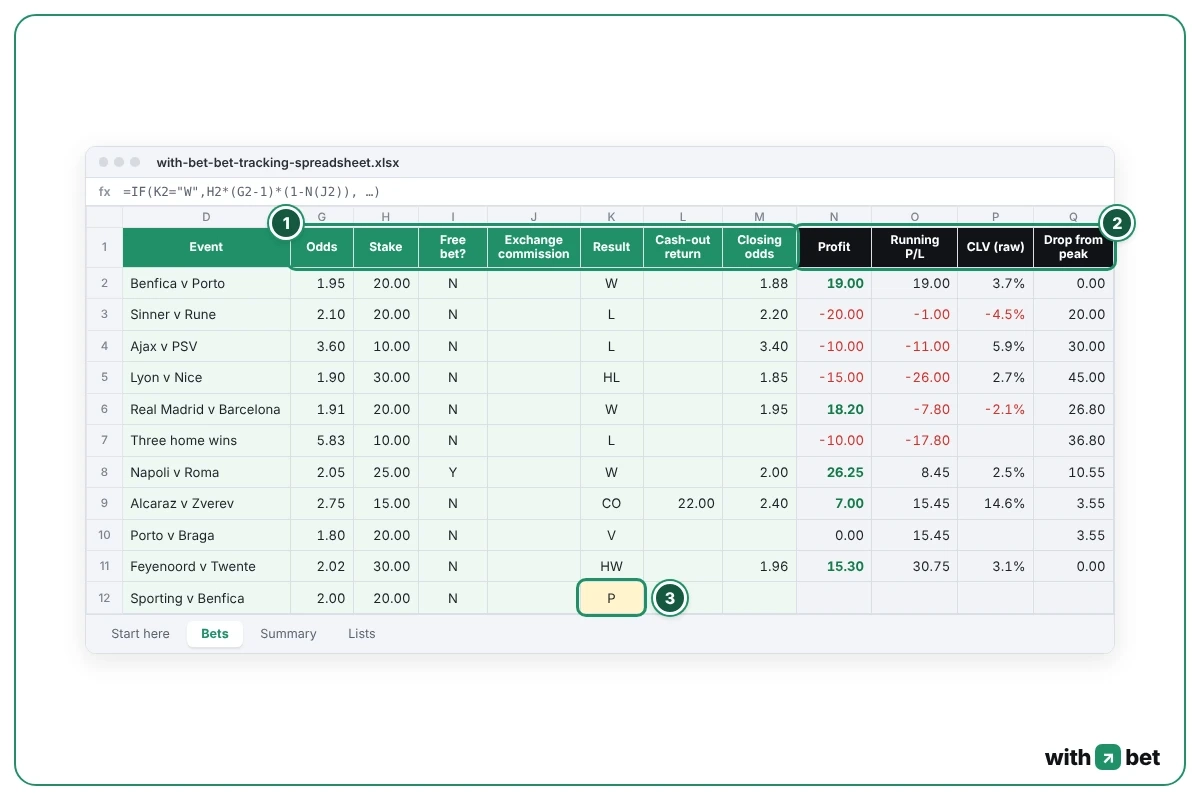
Task: Click the 3.60 odds cell
Action: pyautogui.click(x=322, y=346)
